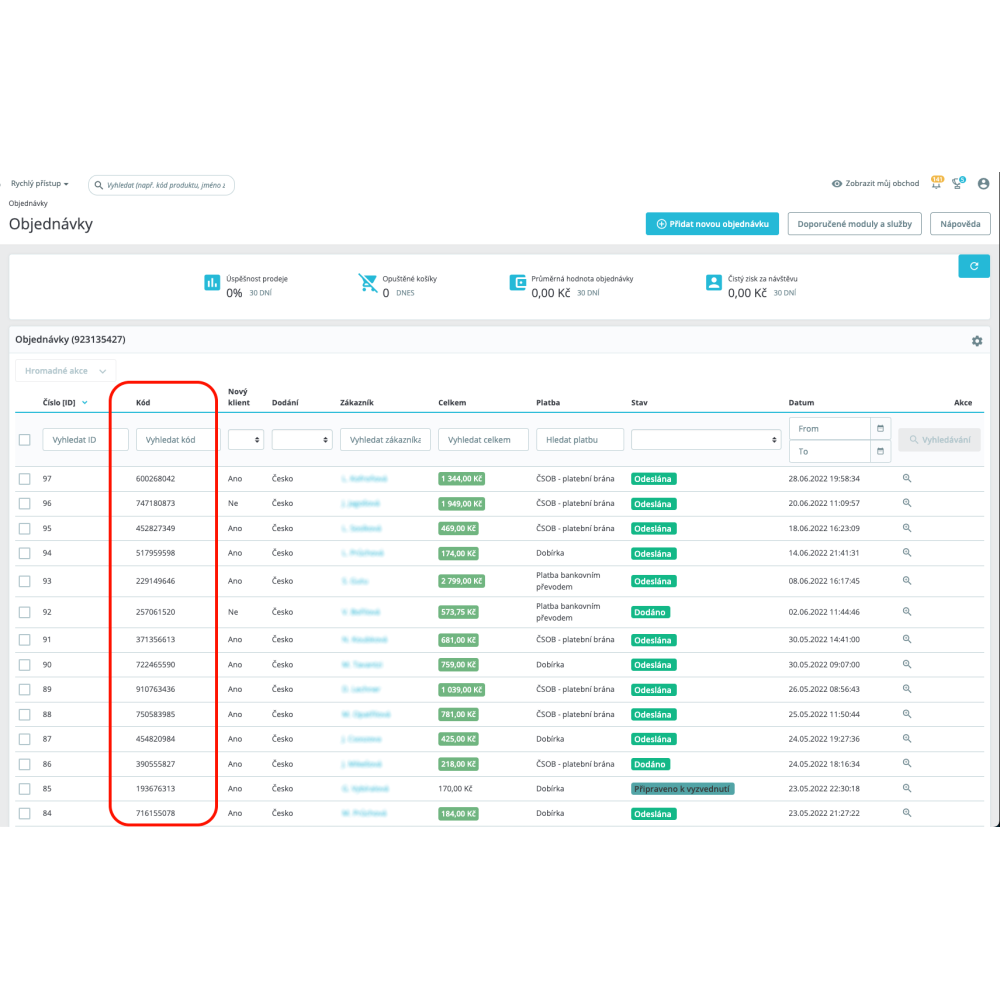This screenshot has height=1000, width=1000.
Task: Expand the Hromadné akce dropdown
Action: tap(66, 371)
